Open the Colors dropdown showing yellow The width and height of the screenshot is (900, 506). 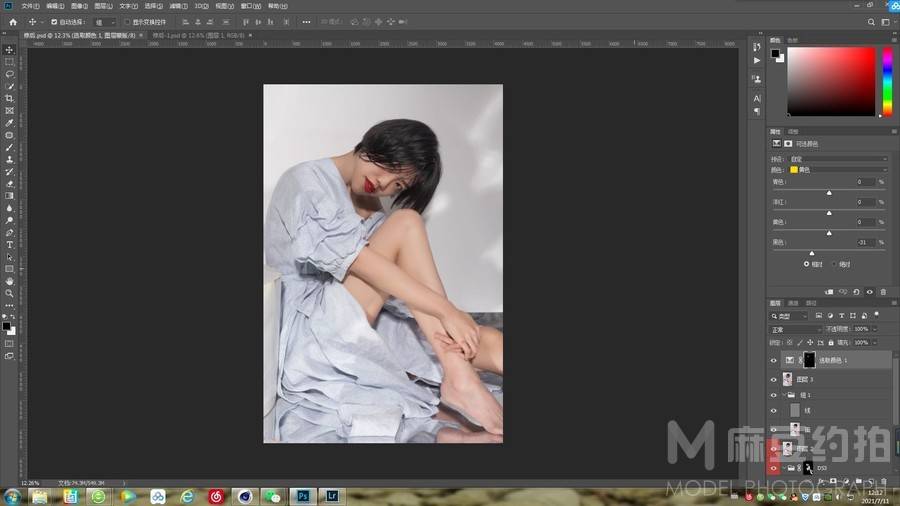838,170
